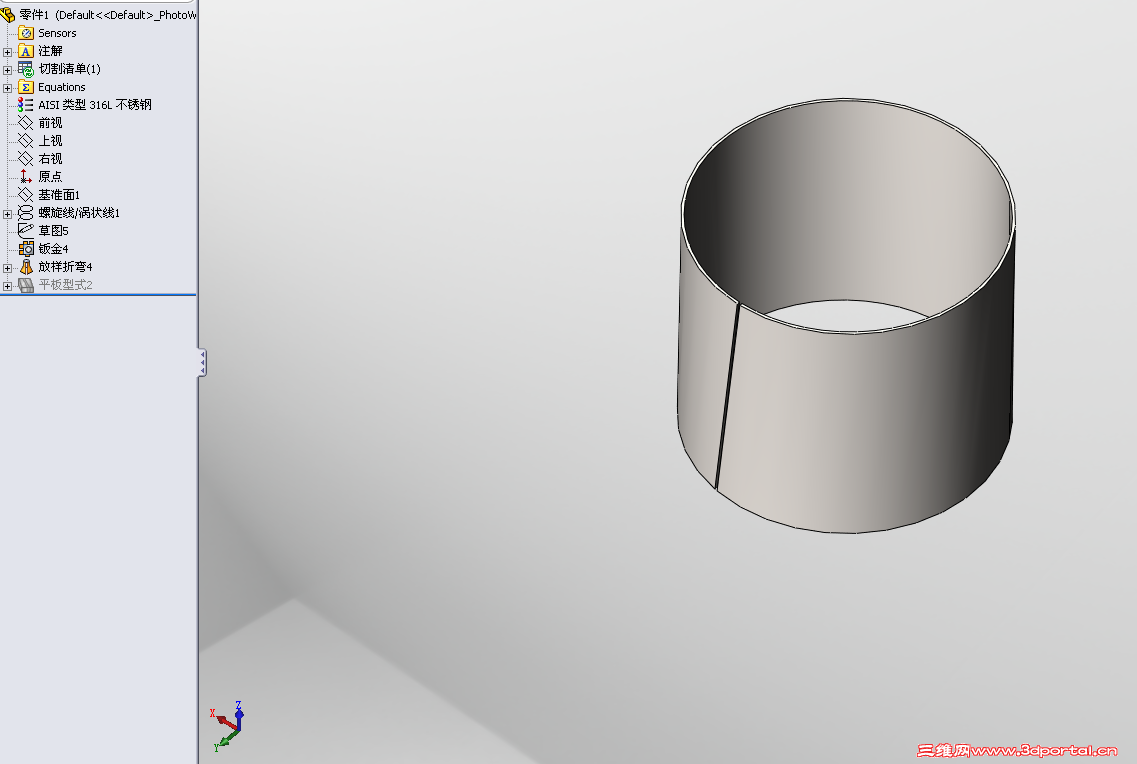Click the 注解 annotations icon
The height and width of the screenshot is (764, 1137).
pos(25,51)
